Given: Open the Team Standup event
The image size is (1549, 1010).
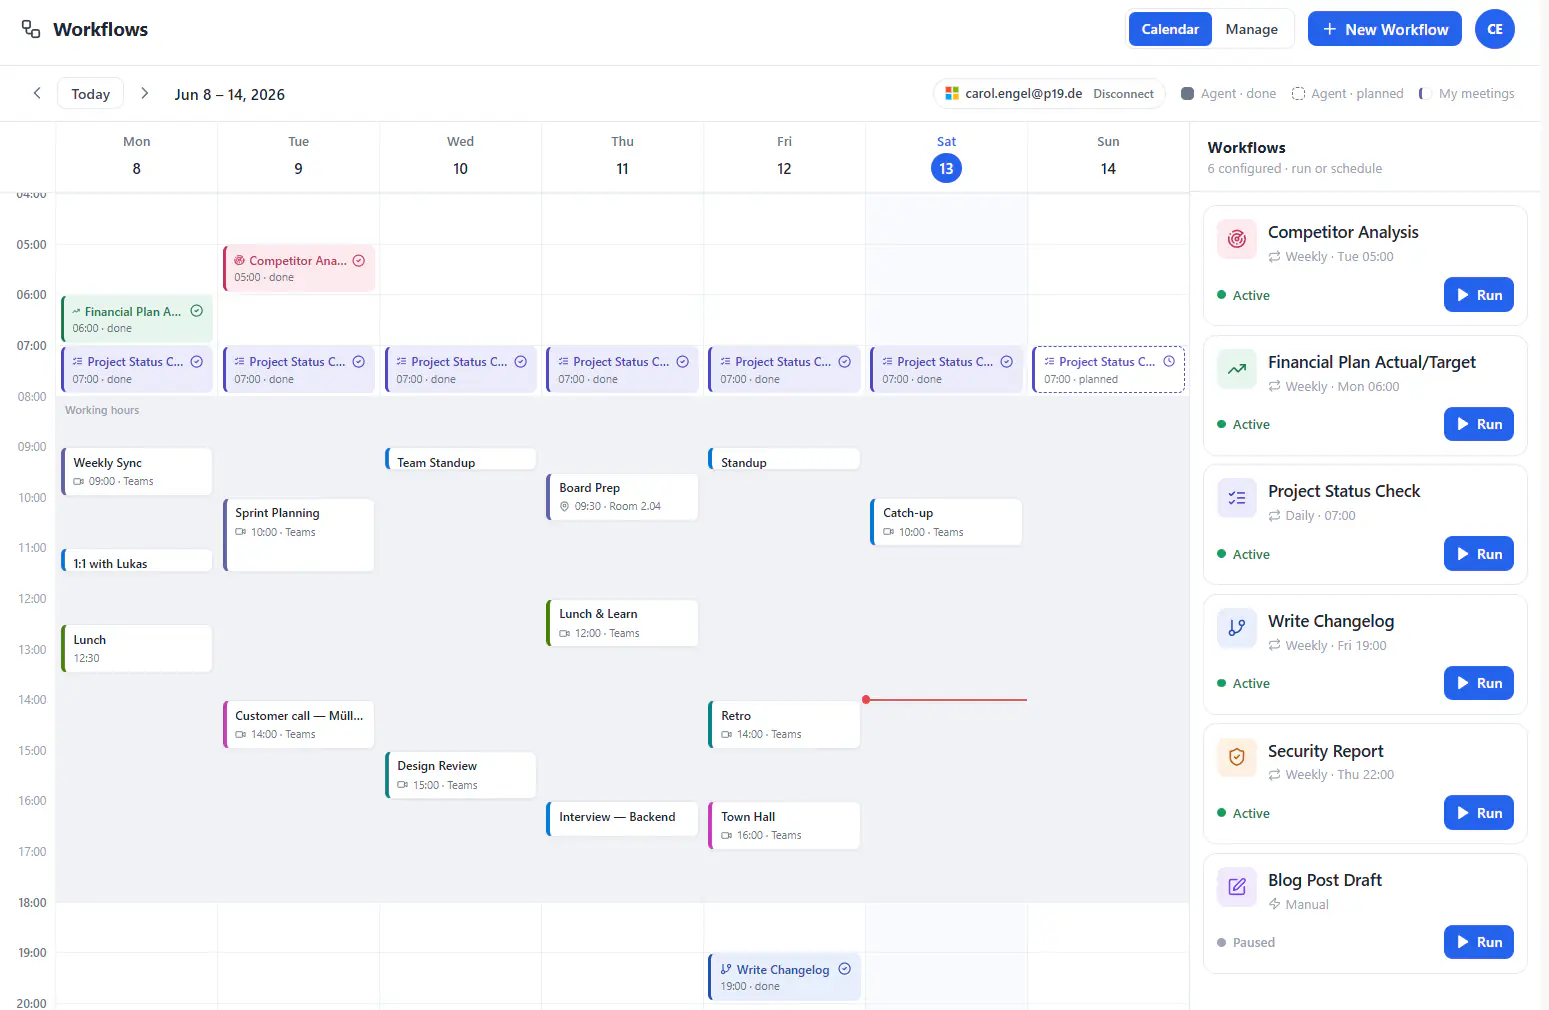Looking at the screenshot, I should (x=461, y=459).
